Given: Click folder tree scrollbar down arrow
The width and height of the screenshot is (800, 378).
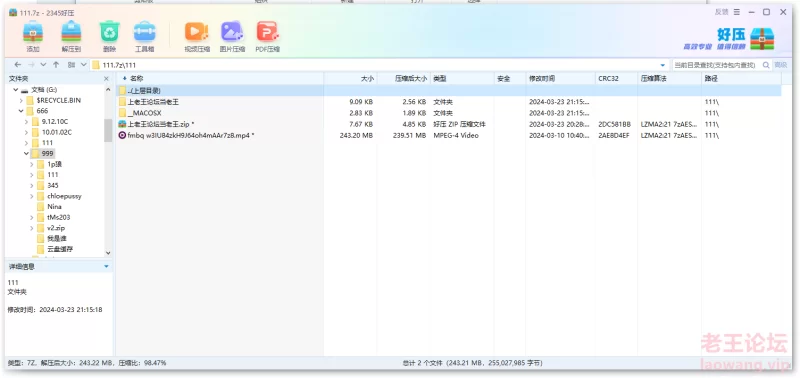Looking at the screenshot, I should point(108,253).
